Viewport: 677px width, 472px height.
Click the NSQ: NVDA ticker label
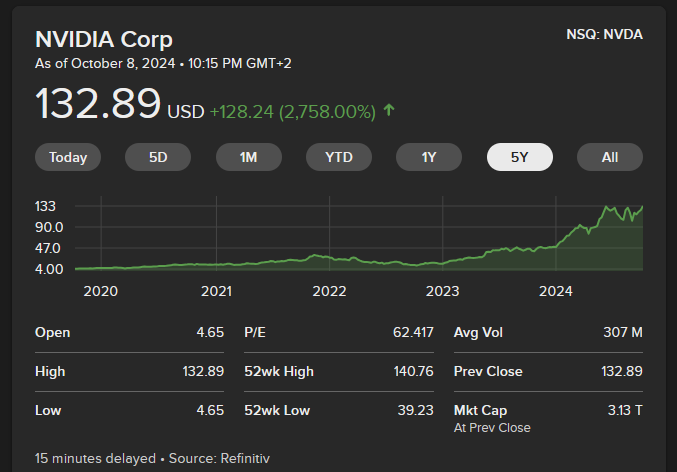[604, 34]
